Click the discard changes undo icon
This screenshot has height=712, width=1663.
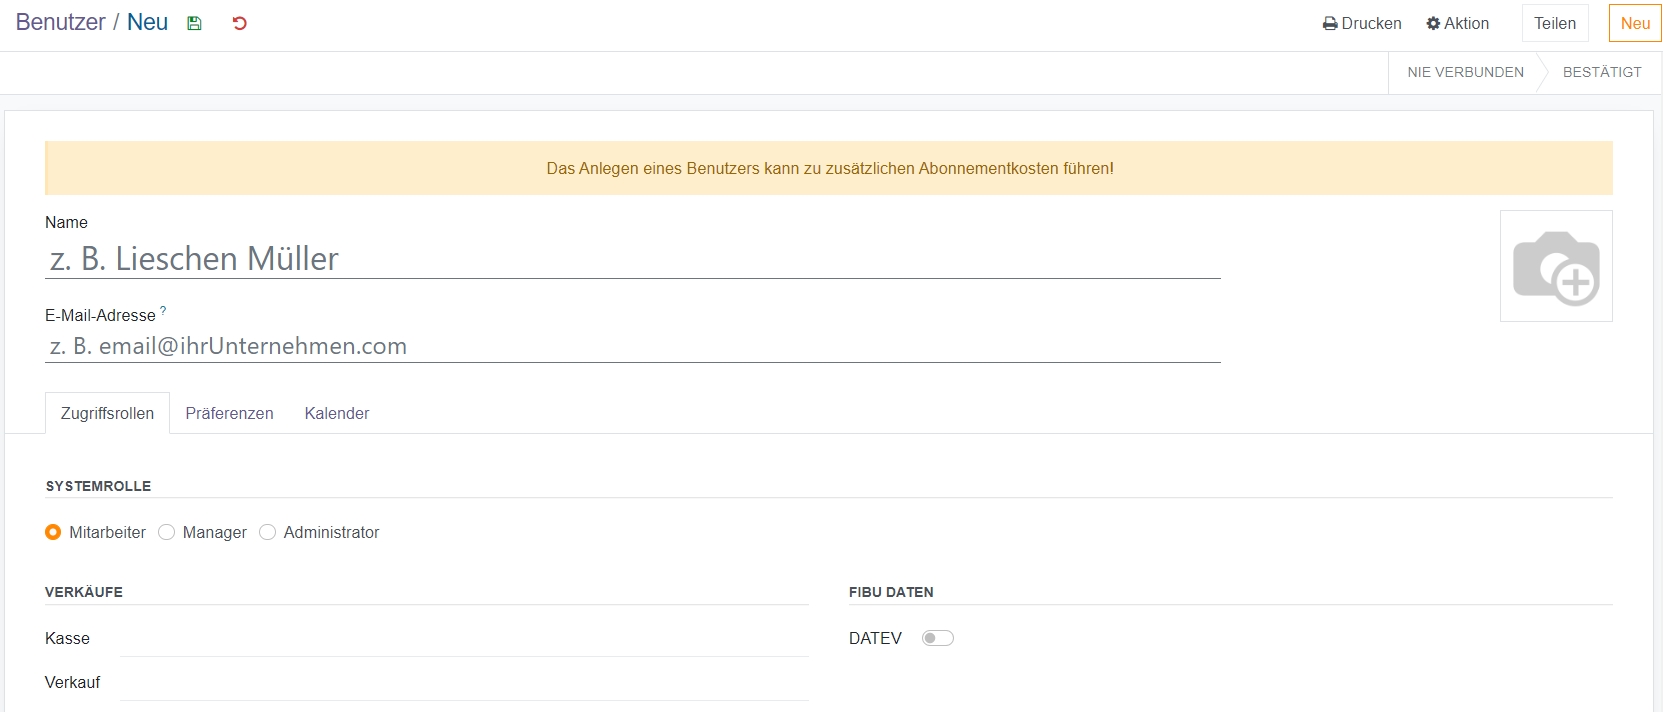(x=239, y=23)
